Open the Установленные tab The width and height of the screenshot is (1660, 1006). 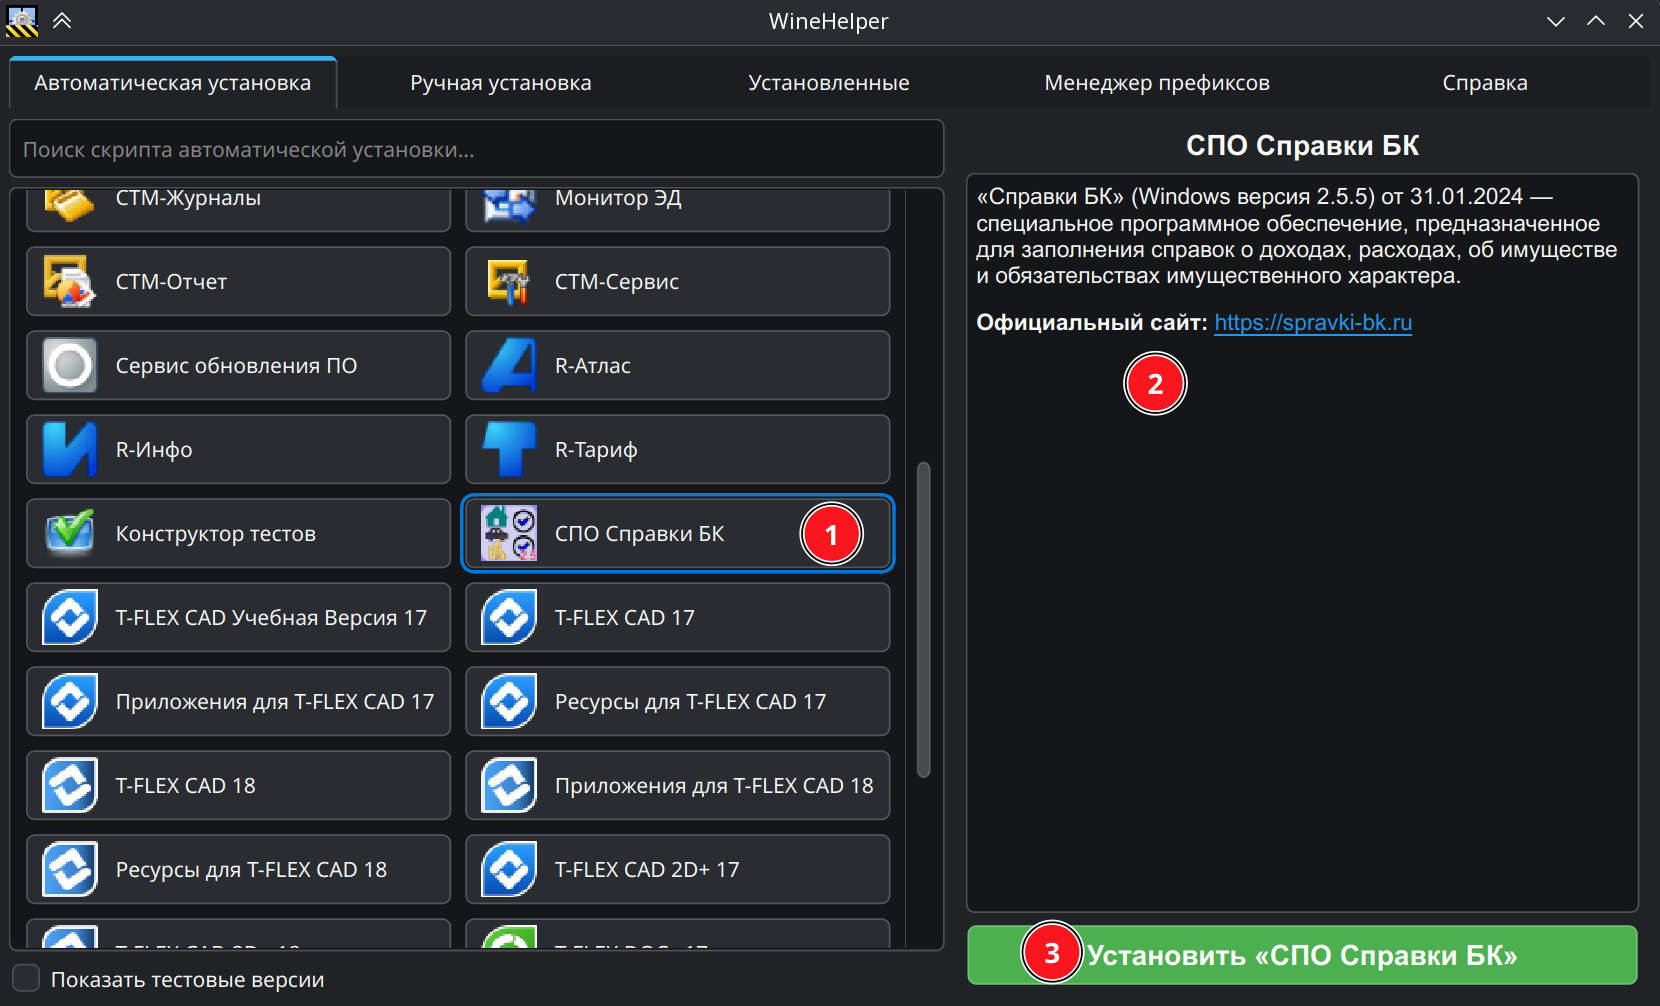click(x=828, y=83)
